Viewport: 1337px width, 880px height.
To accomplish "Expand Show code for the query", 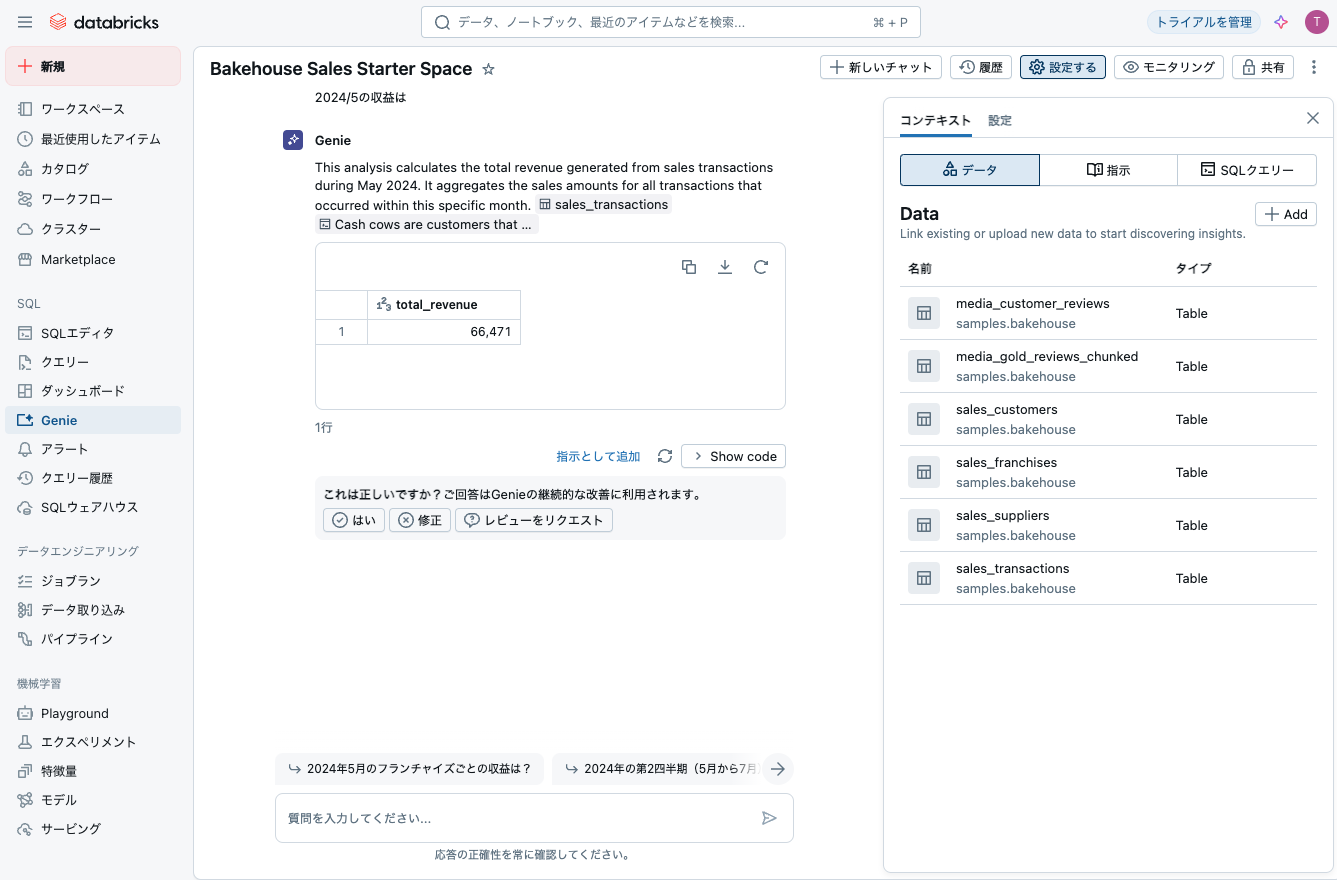I will point(733,456).
